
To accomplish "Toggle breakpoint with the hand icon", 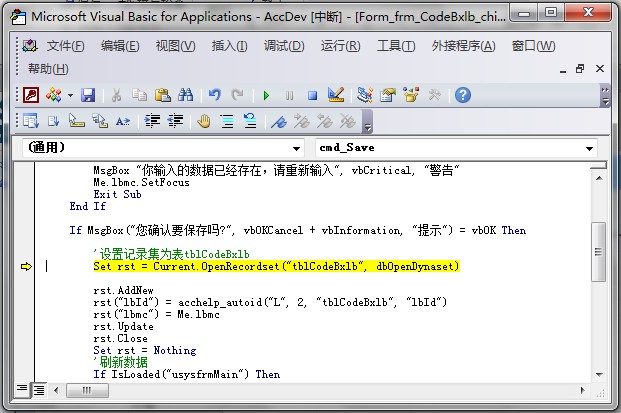I will click(x=204, y=121).
